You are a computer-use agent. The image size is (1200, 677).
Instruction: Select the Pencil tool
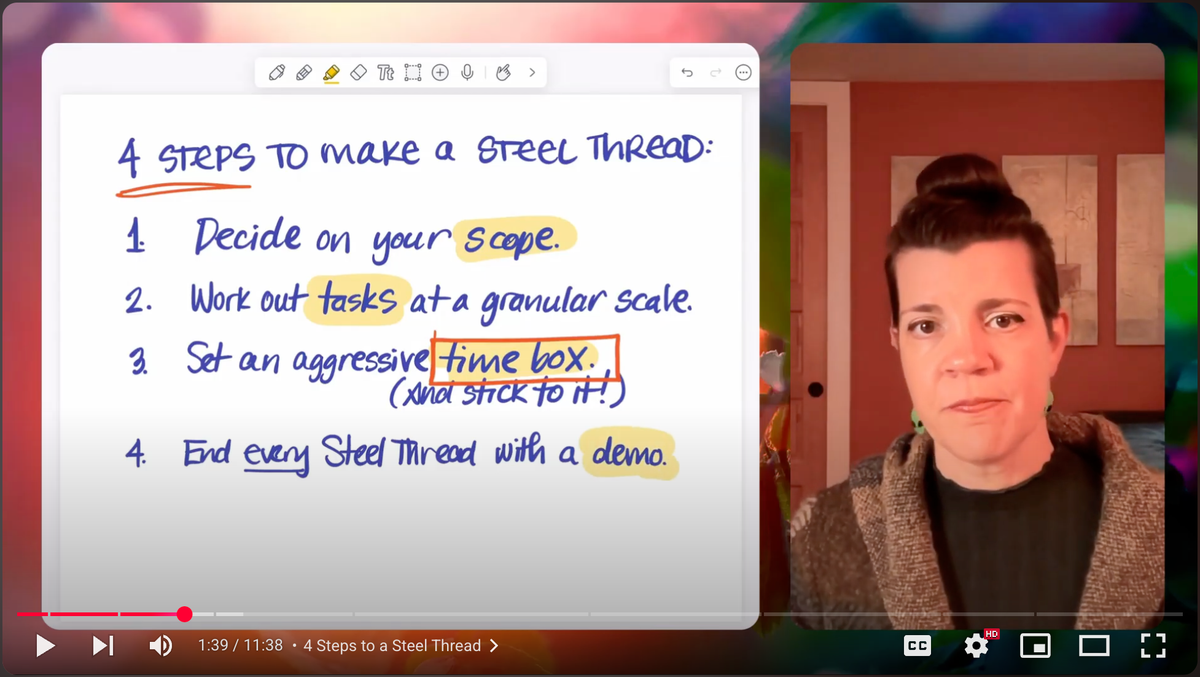[x=304, y=72]
